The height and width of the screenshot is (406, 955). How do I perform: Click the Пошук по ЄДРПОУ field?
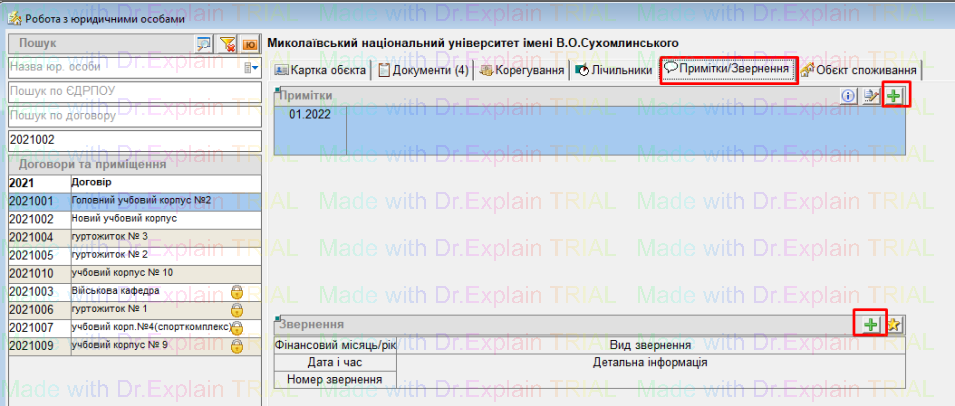pyautogui.click(x=133, y=91)
